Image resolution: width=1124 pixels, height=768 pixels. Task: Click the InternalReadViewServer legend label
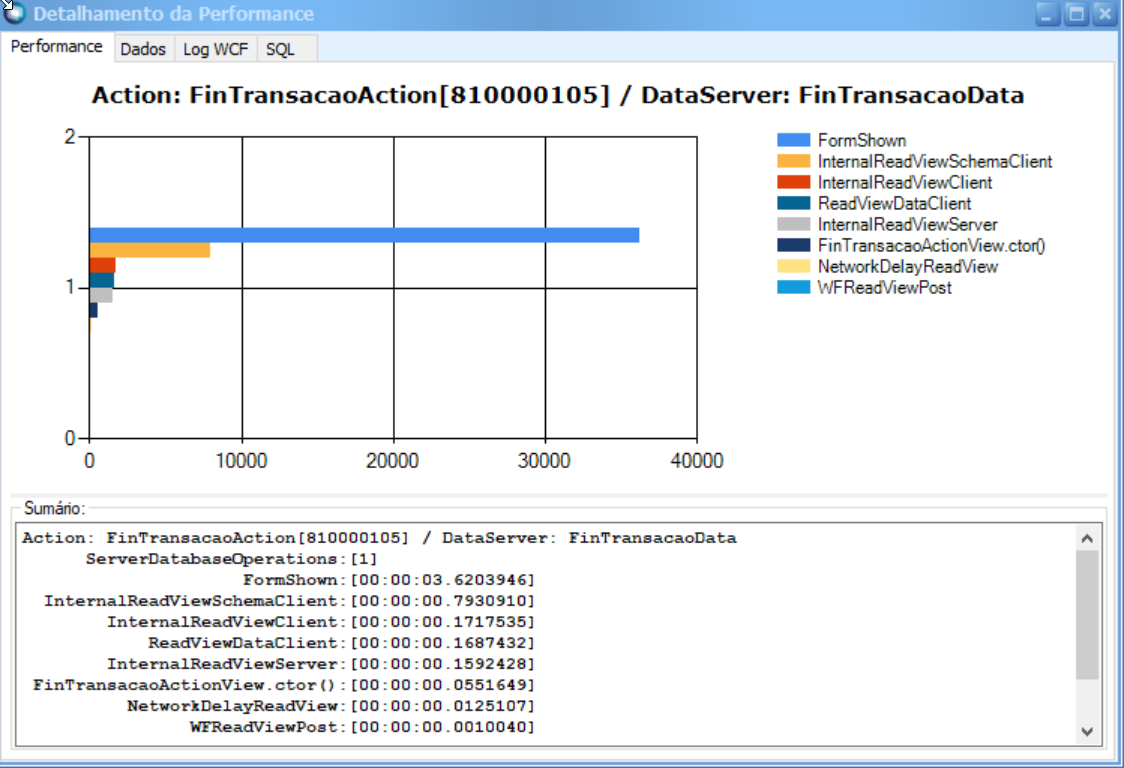coord(908,224)
